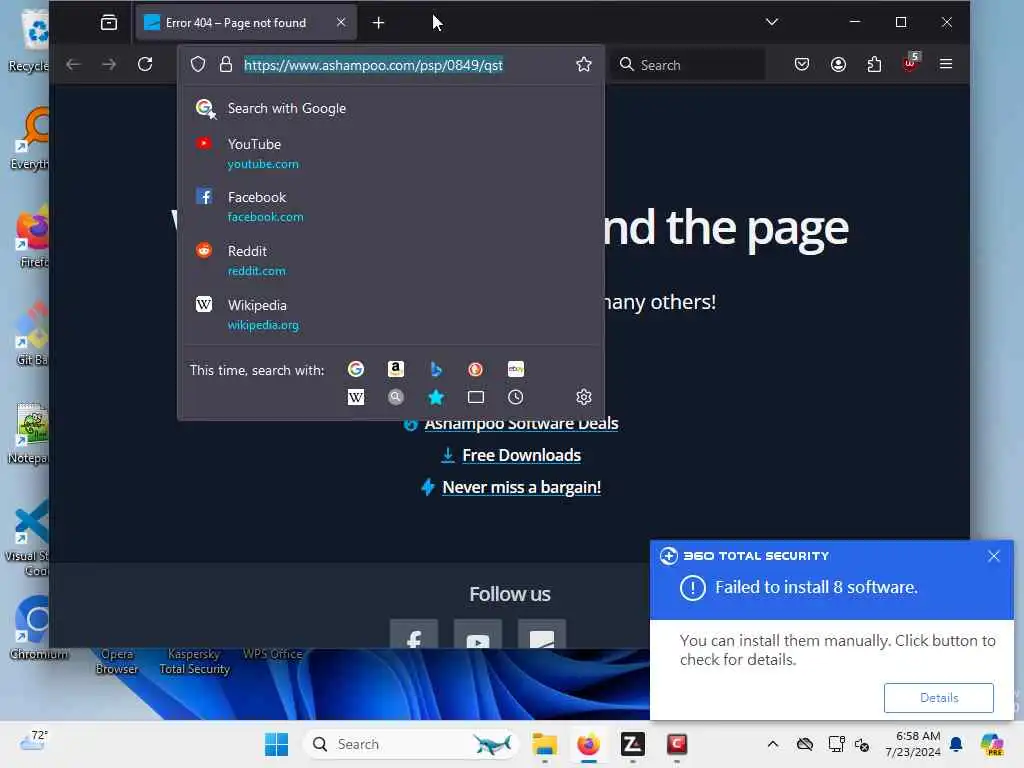Expand the list all tabs chevron
Viewport: 1024px width, 768px height.
[771, 22]
